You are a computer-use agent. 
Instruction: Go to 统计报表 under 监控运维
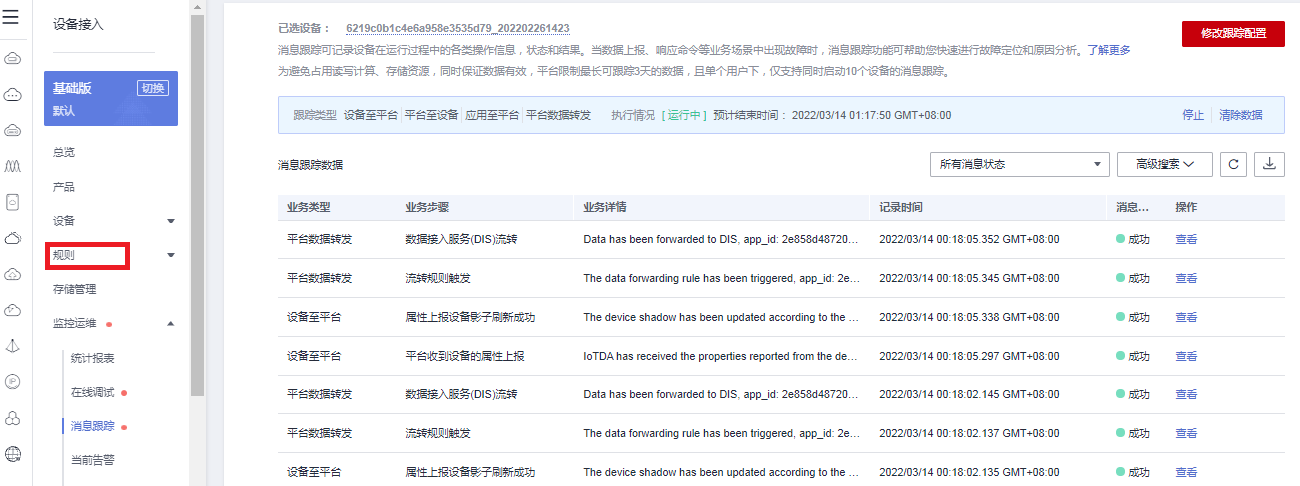(93, 358)
